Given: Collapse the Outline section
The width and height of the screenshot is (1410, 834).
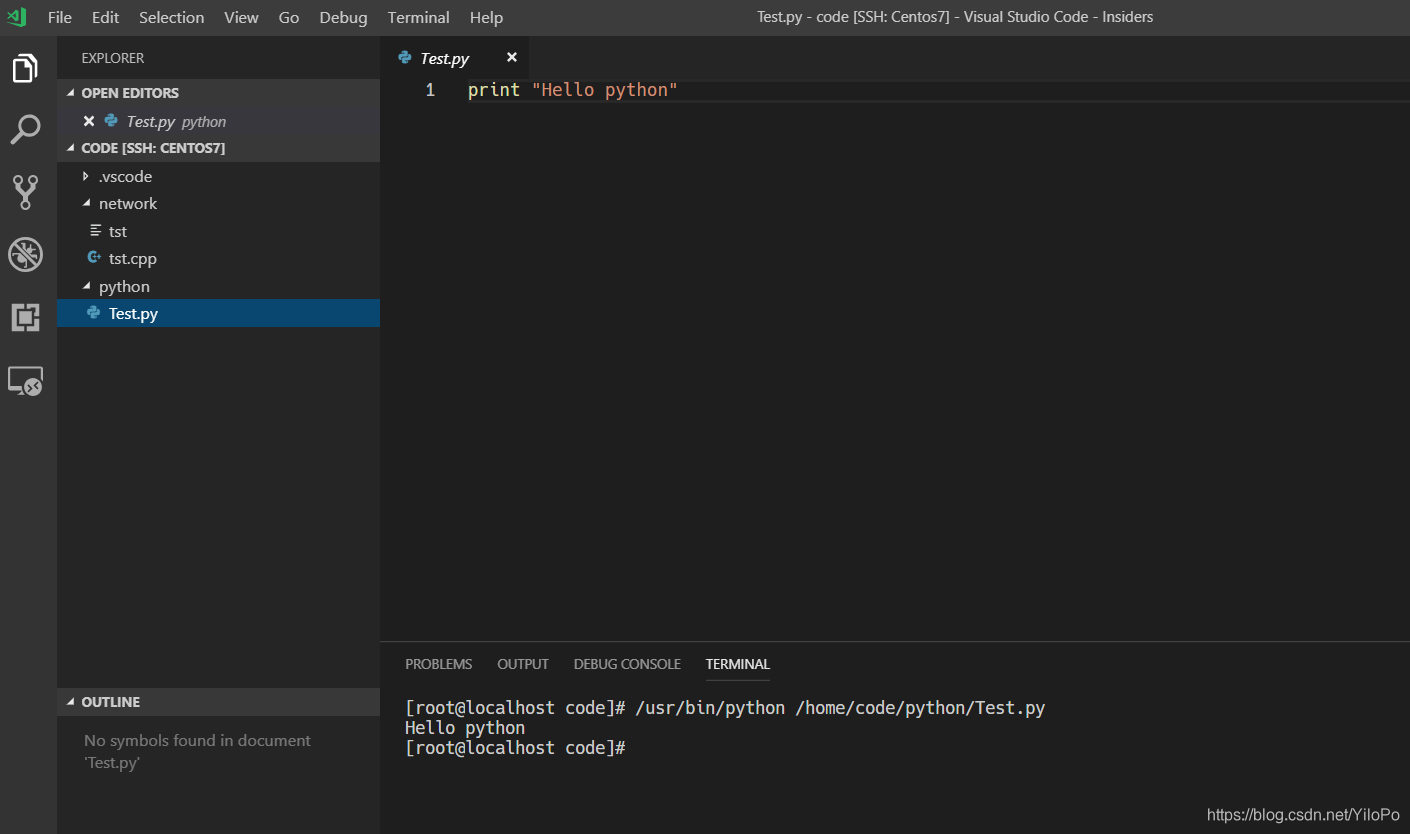Looking at the screenshot, I should pyautogui.click(x=71, y=702).
